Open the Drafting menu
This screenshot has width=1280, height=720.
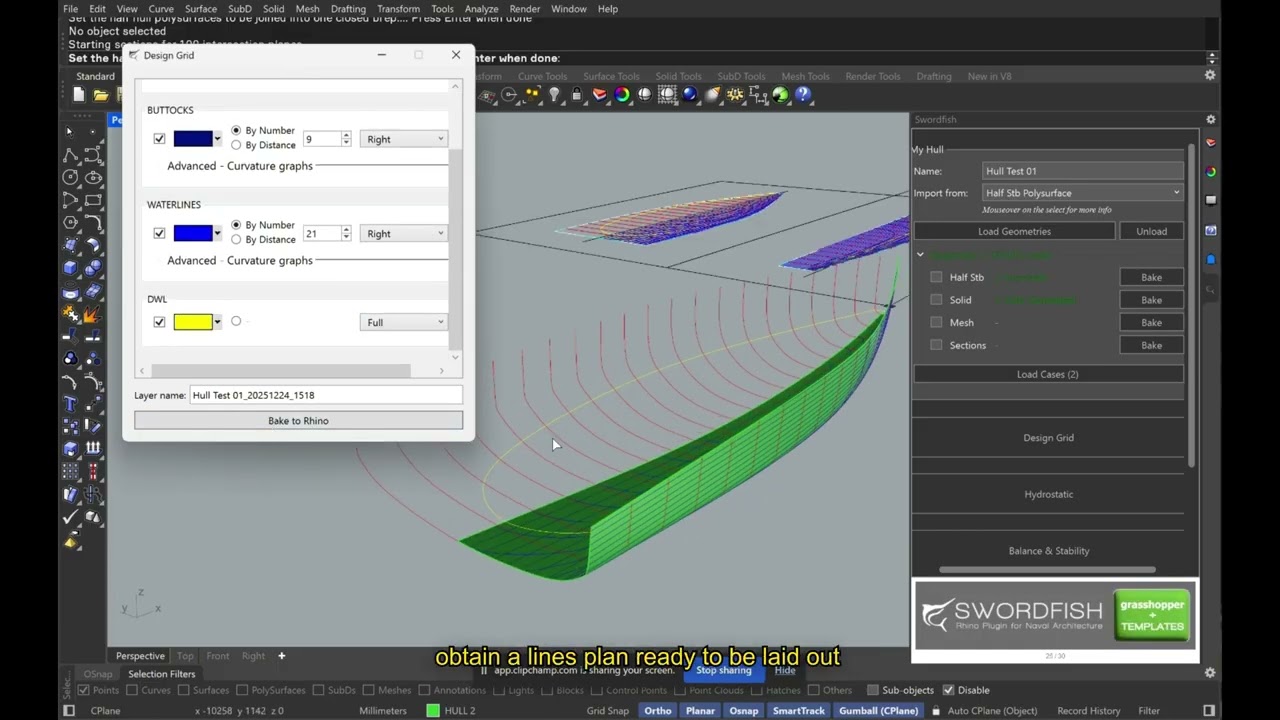click(348, 9)
